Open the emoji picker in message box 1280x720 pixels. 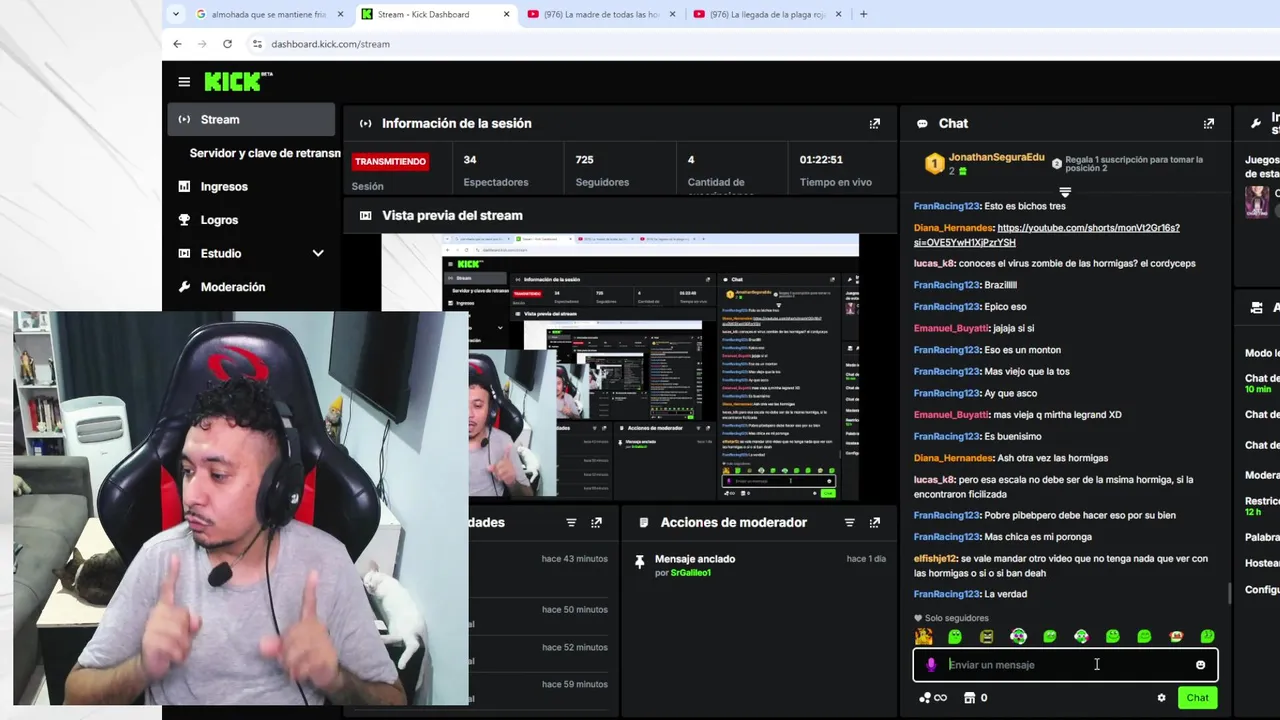[x=1200, y=665]
